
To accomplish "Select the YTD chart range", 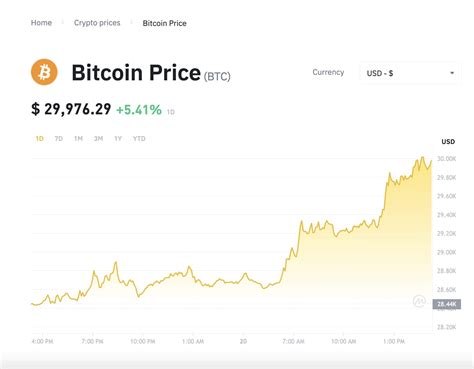I will [x=139, y=138].
